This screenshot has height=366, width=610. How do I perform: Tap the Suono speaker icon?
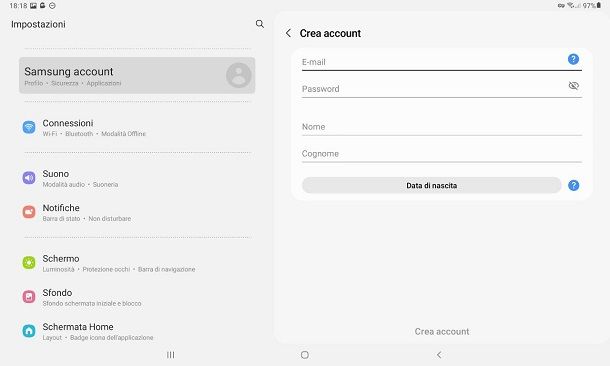coord(29,178)
